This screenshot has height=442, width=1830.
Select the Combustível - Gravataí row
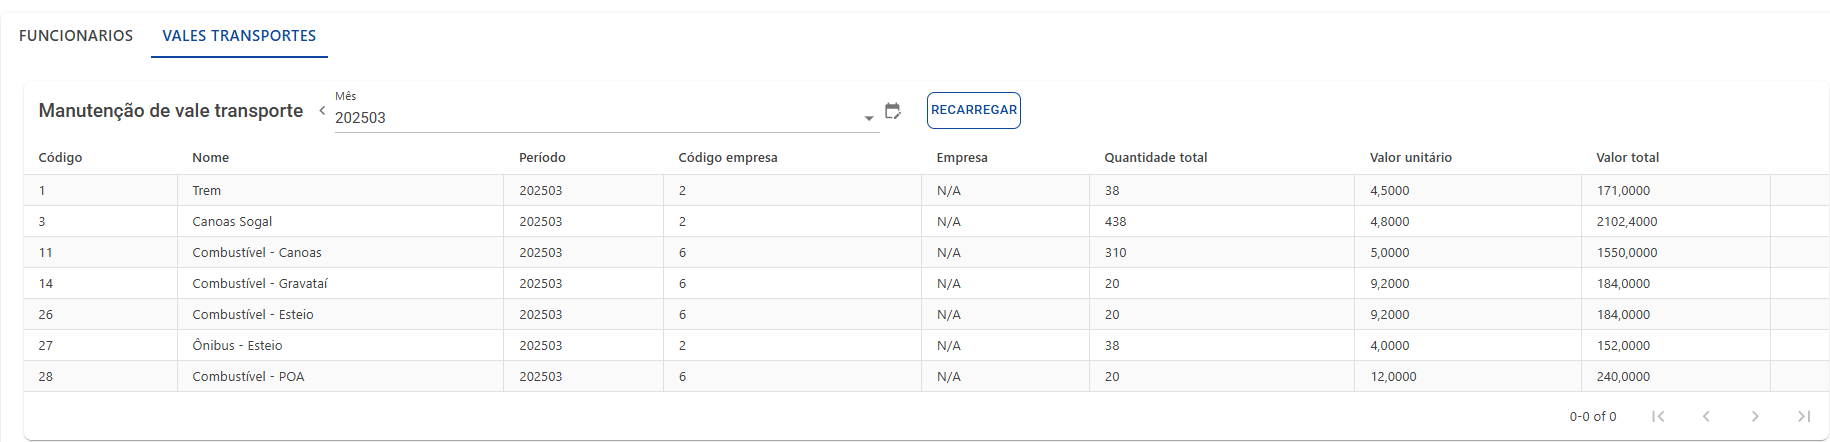(926, 283)
